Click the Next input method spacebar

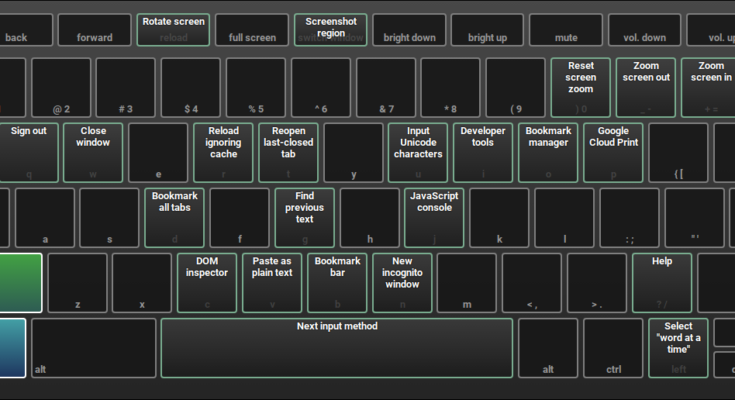click(x=337, y=347)
